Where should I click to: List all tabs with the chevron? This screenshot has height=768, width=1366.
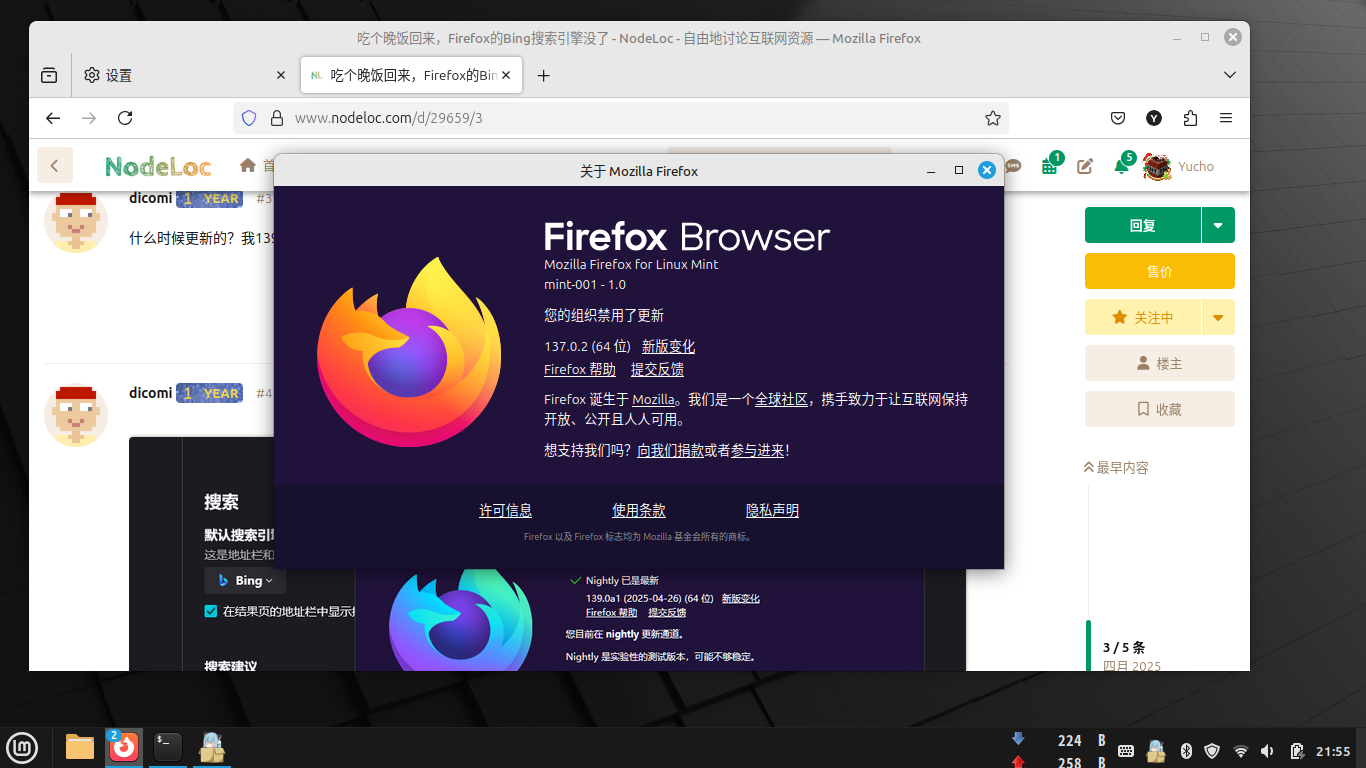click(1230, 75)
